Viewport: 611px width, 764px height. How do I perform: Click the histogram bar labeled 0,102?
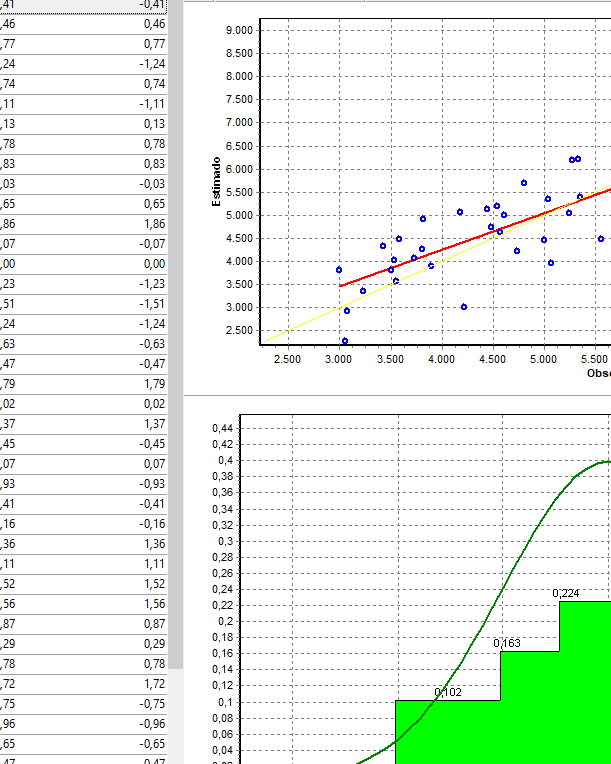pos(447,730)
